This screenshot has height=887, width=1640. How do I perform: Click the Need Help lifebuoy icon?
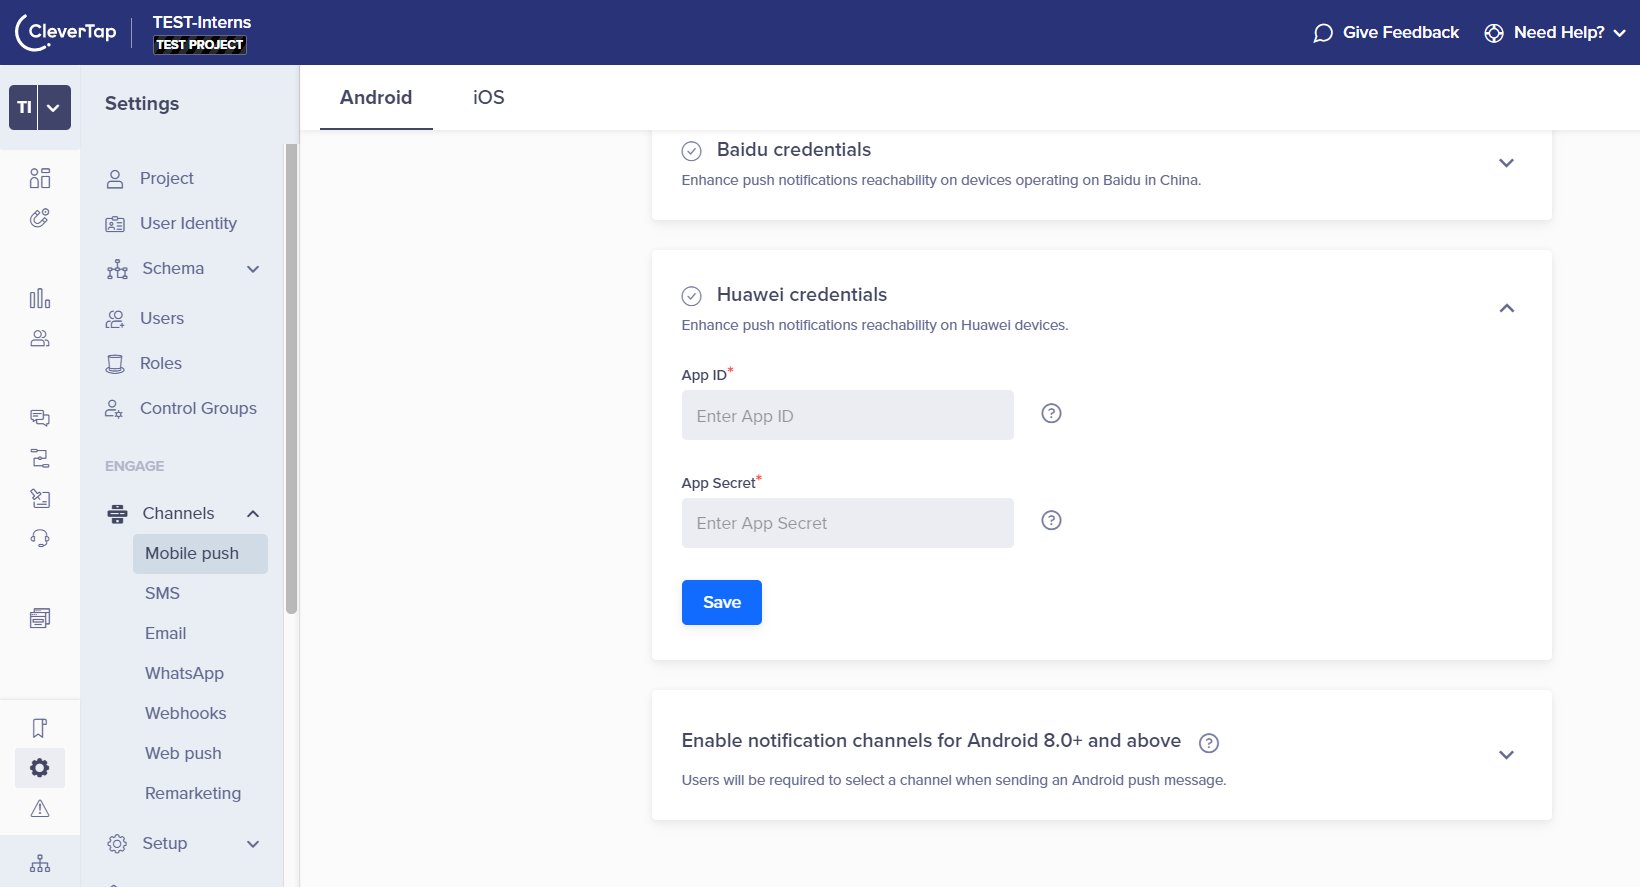point(1494,33)
